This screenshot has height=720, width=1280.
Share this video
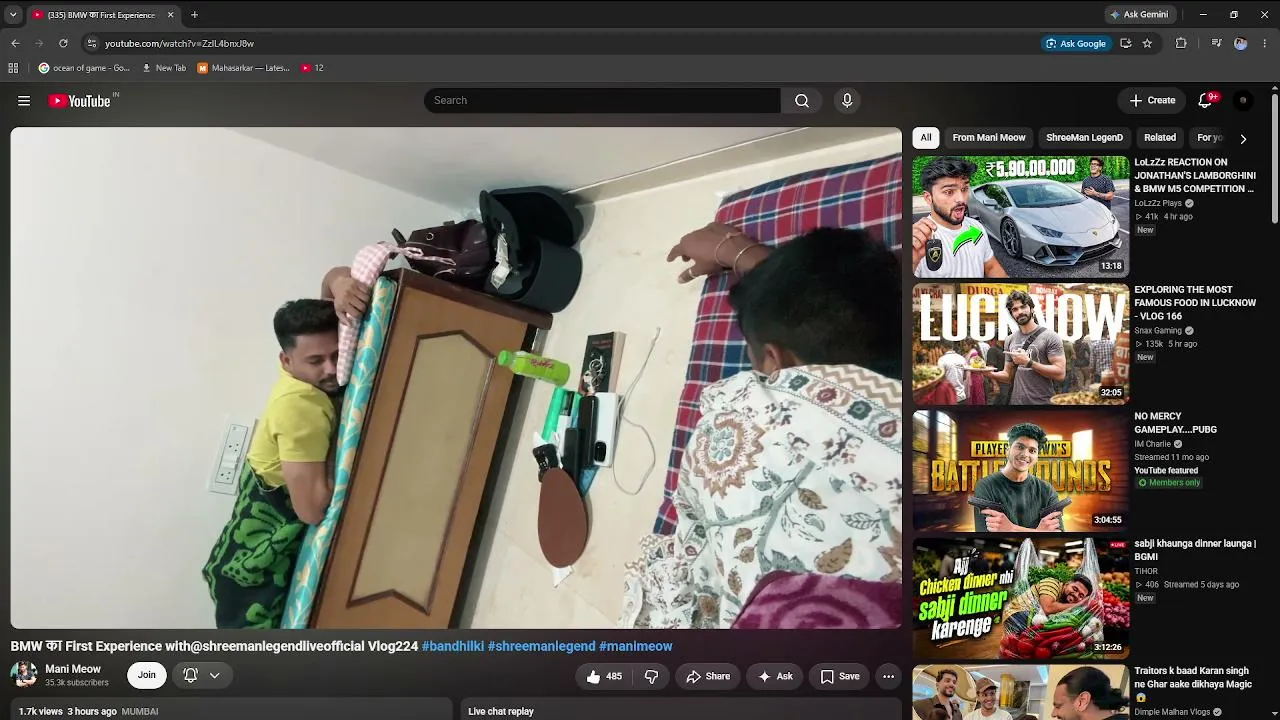[x=708, y=676]
